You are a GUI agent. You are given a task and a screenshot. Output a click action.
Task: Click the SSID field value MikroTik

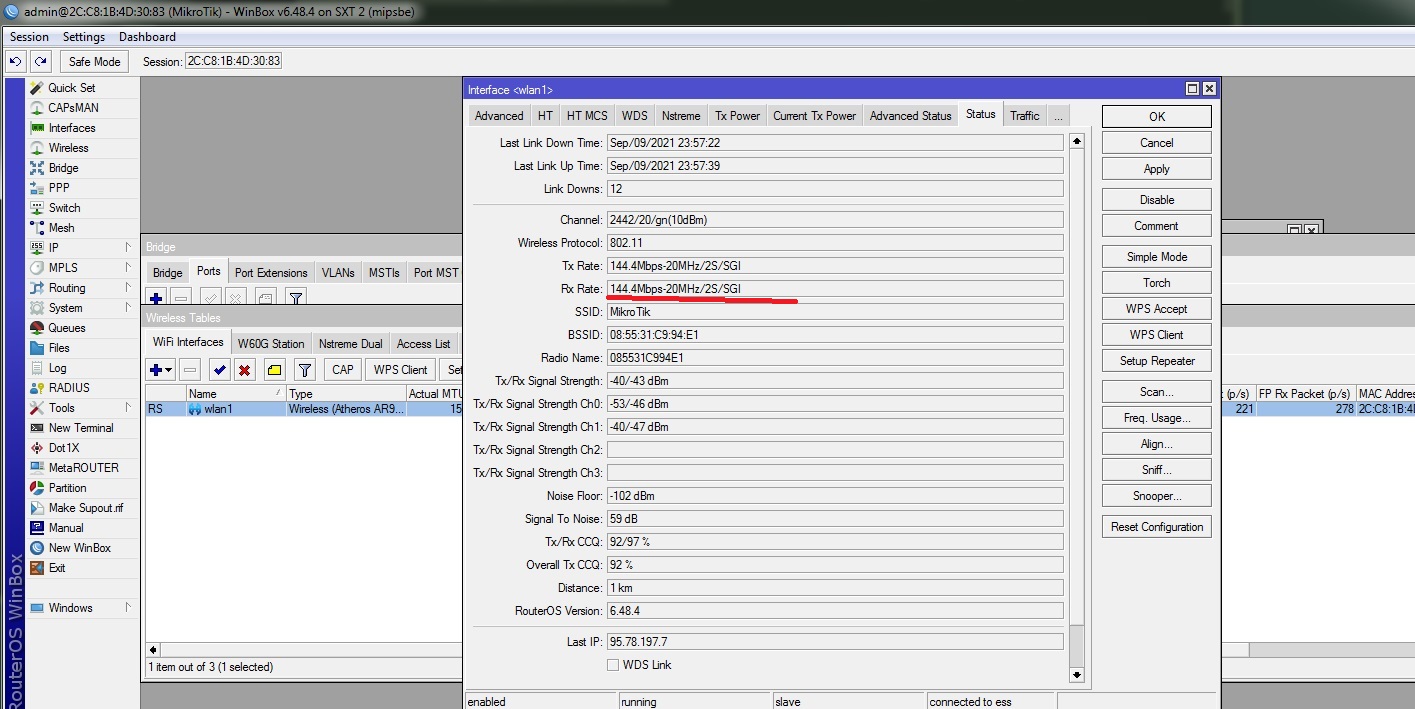[835, 312]
